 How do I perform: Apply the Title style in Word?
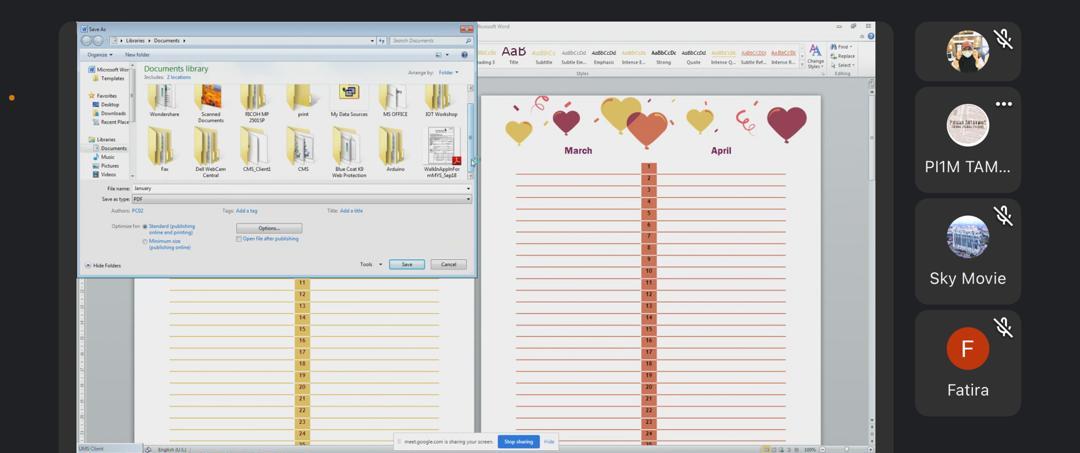(514, 55)
